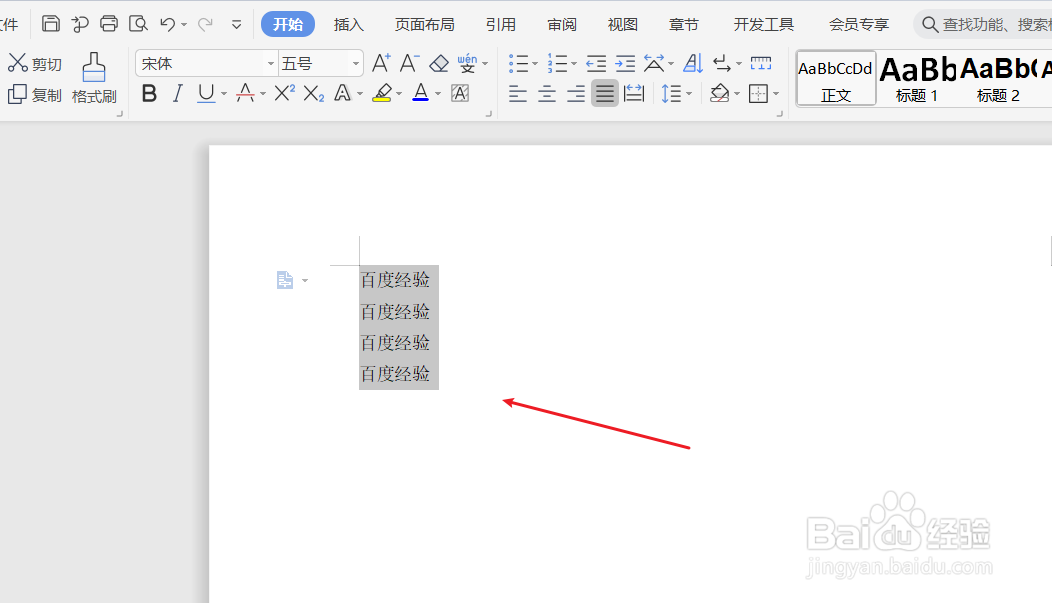Align text left
This screenshot has width=1052, height=603.
(x=518, y=94)
